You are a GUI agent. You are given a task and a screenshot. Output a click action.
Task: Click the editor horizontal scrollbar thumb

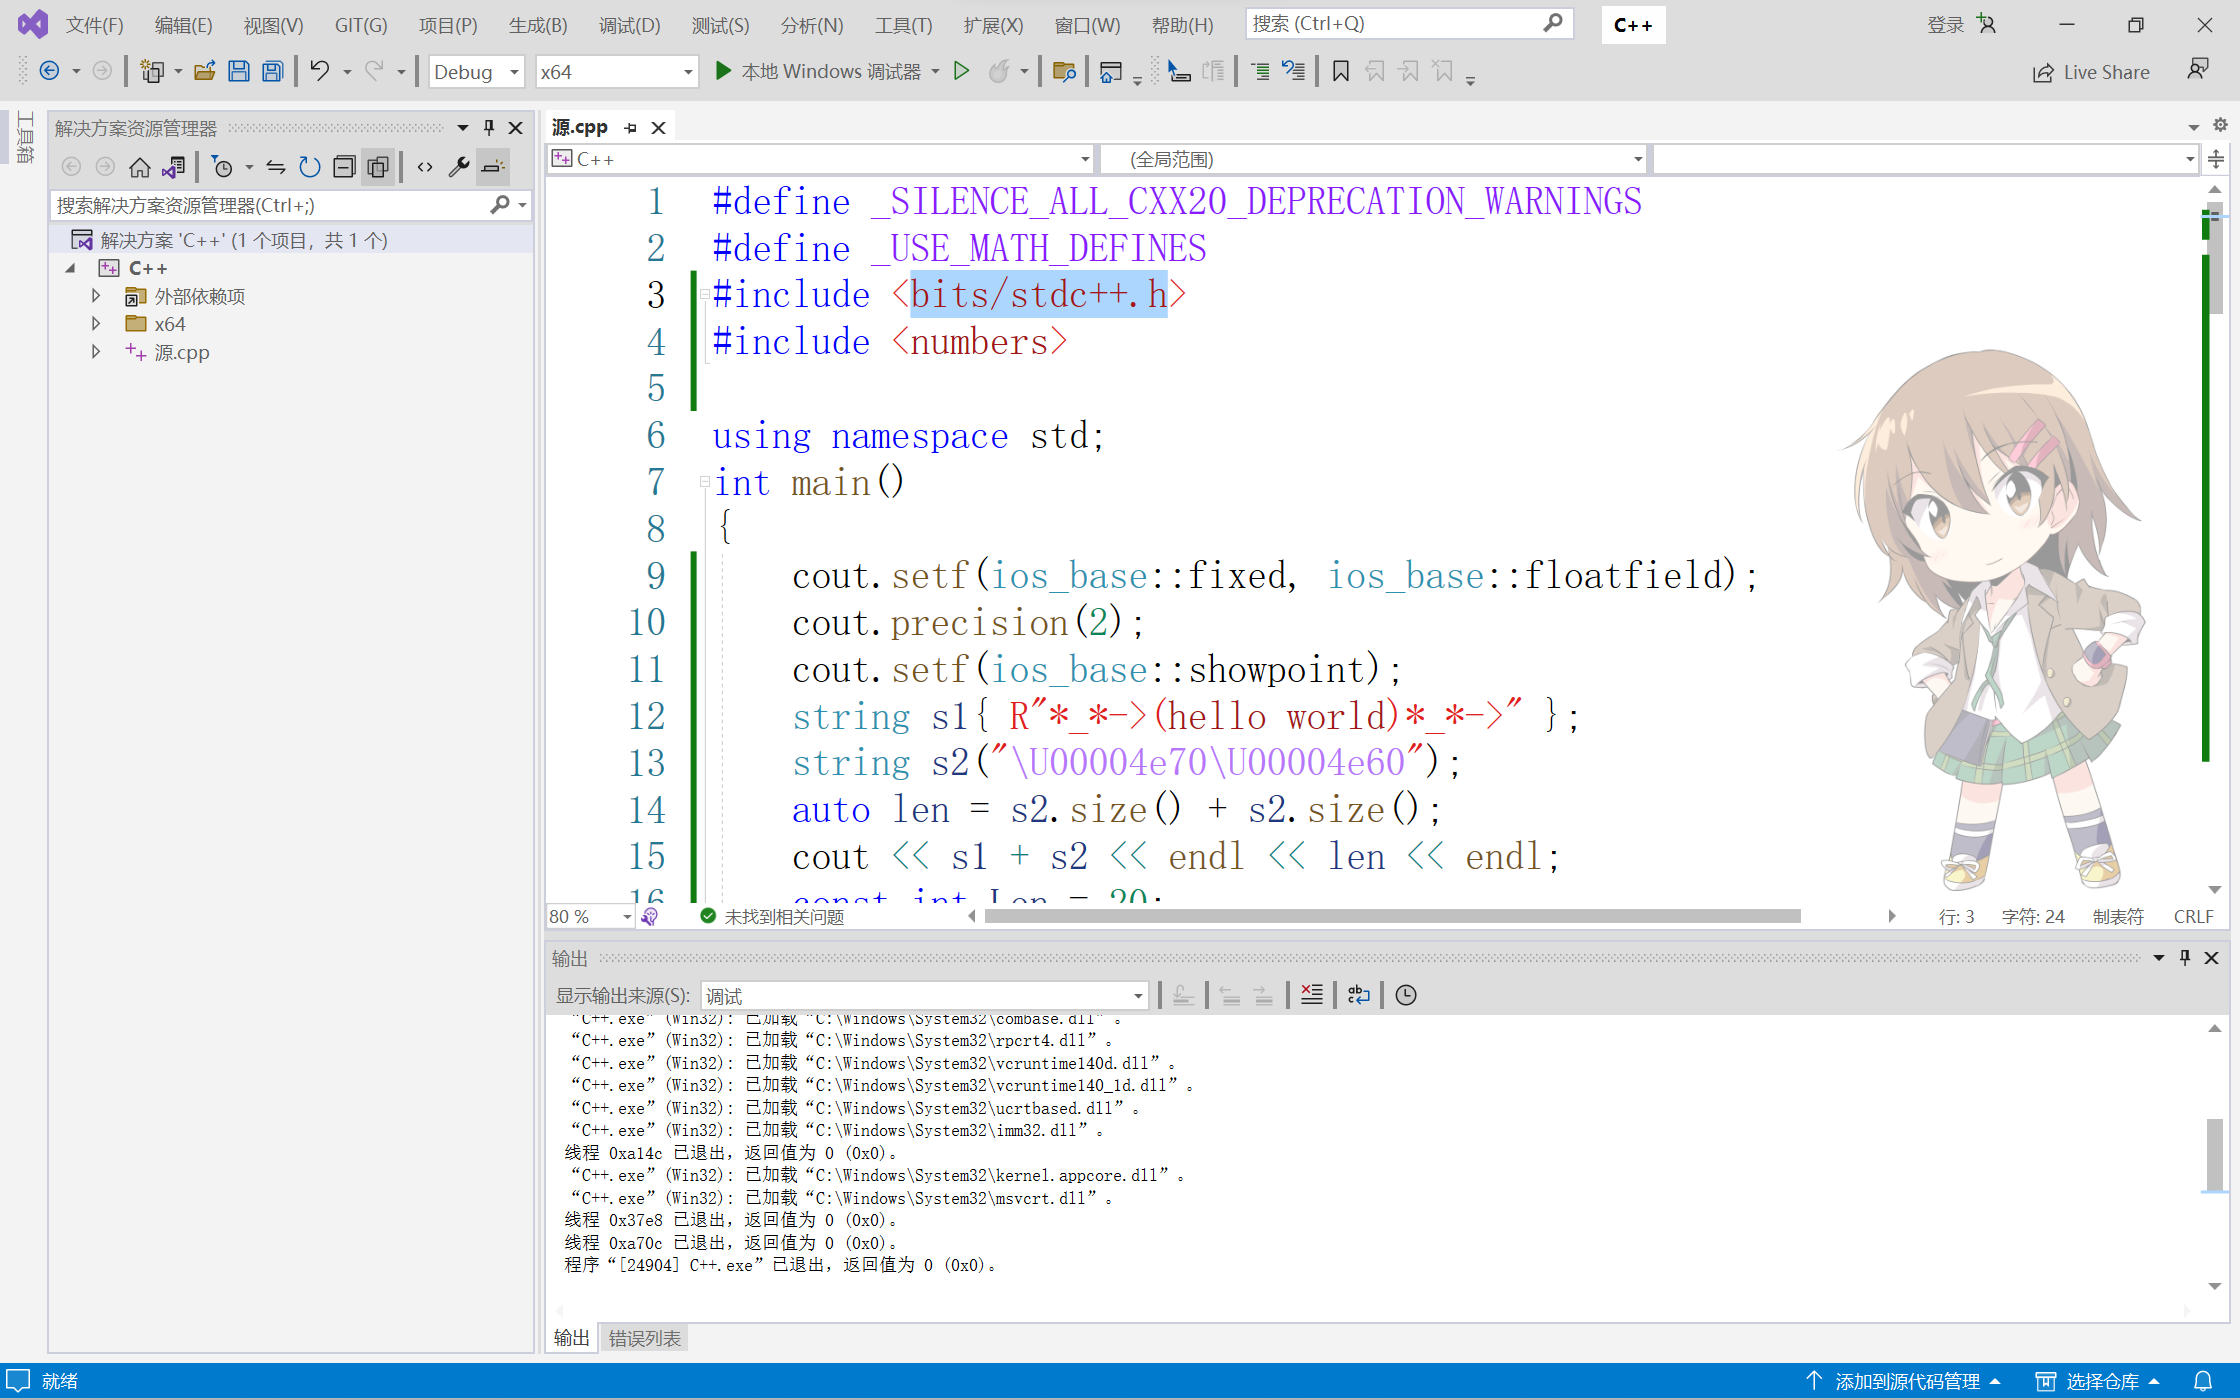tap(1392, 916)
